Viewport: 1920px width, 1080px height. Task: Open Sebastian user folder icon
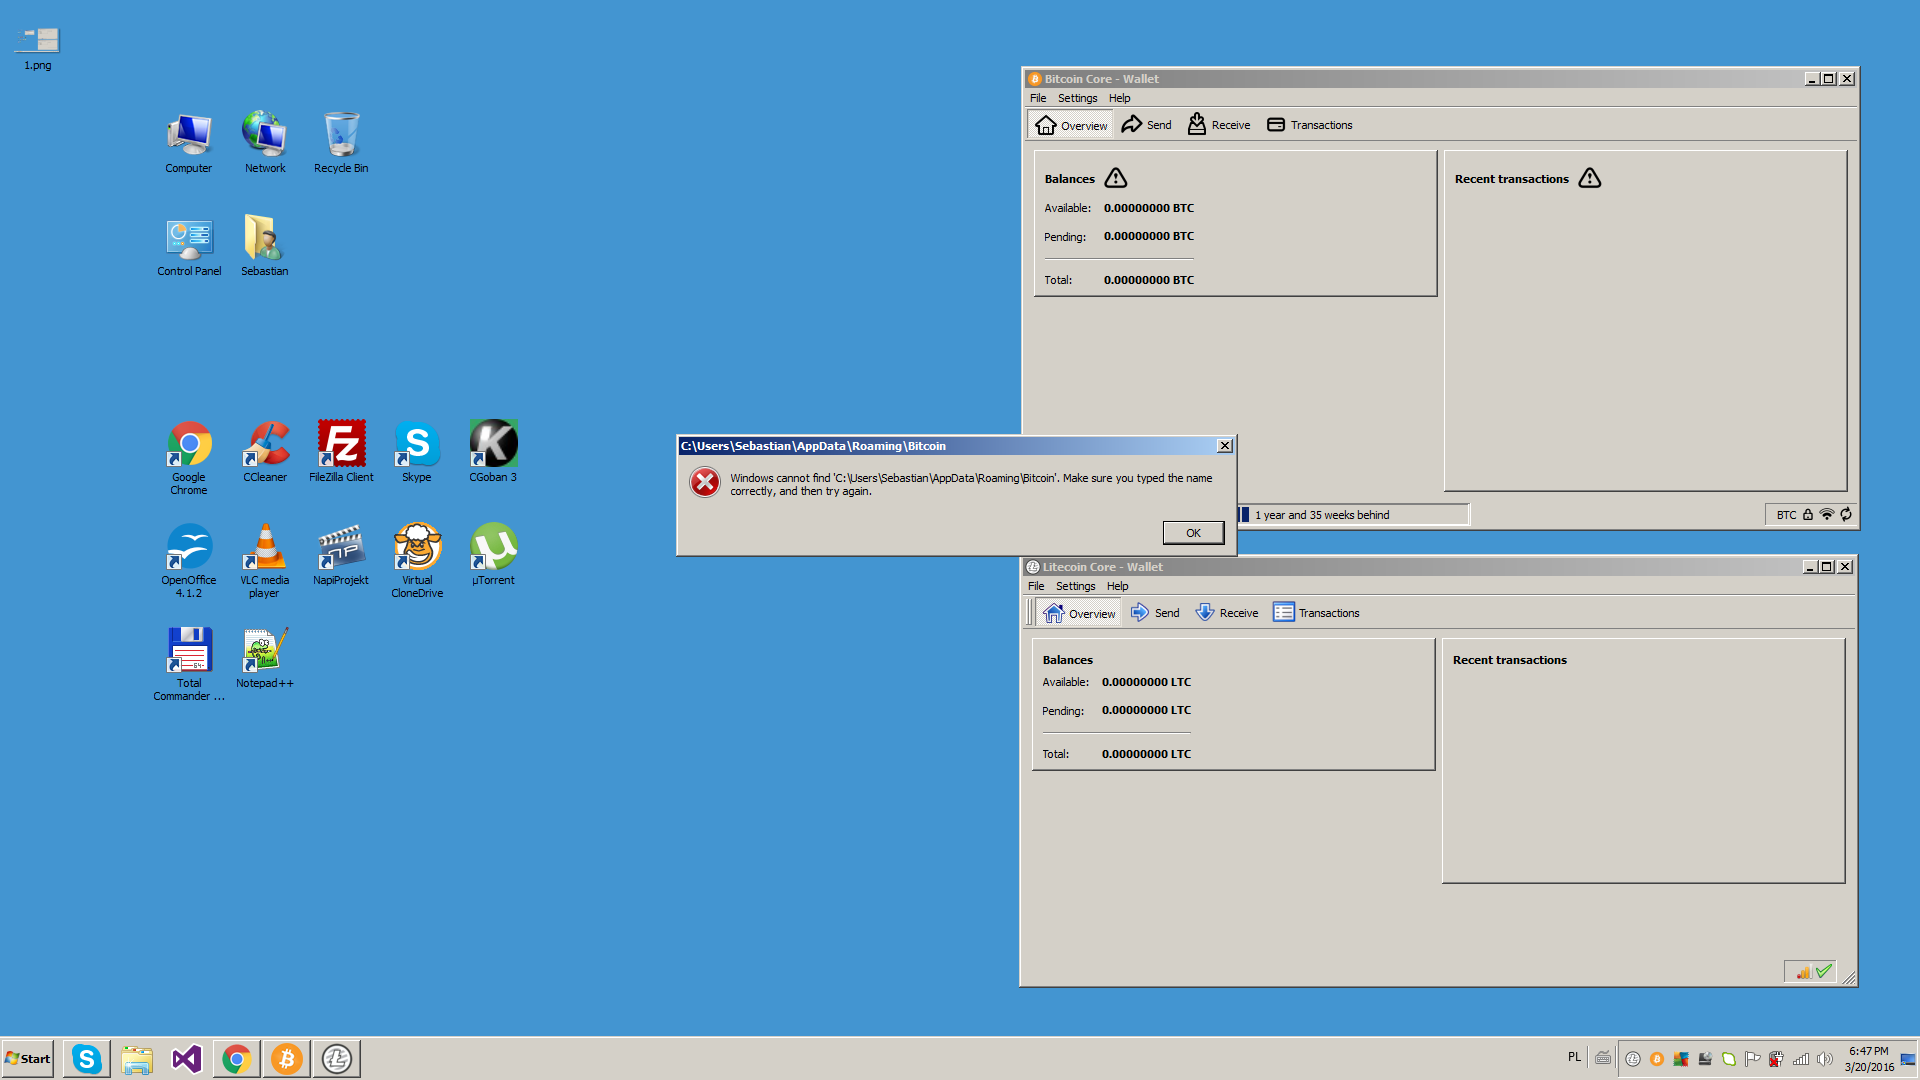pos(264,246)
